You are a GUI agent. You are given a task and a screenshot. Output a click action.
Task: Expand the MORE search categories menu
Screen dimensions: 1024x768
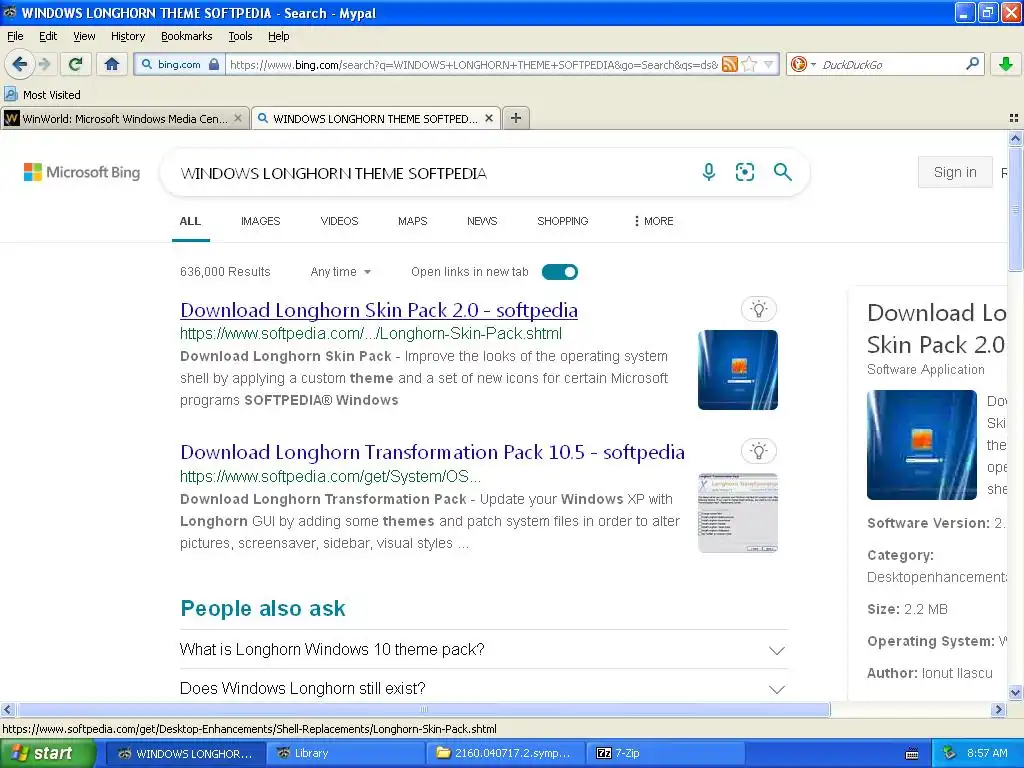click(653, 221)
